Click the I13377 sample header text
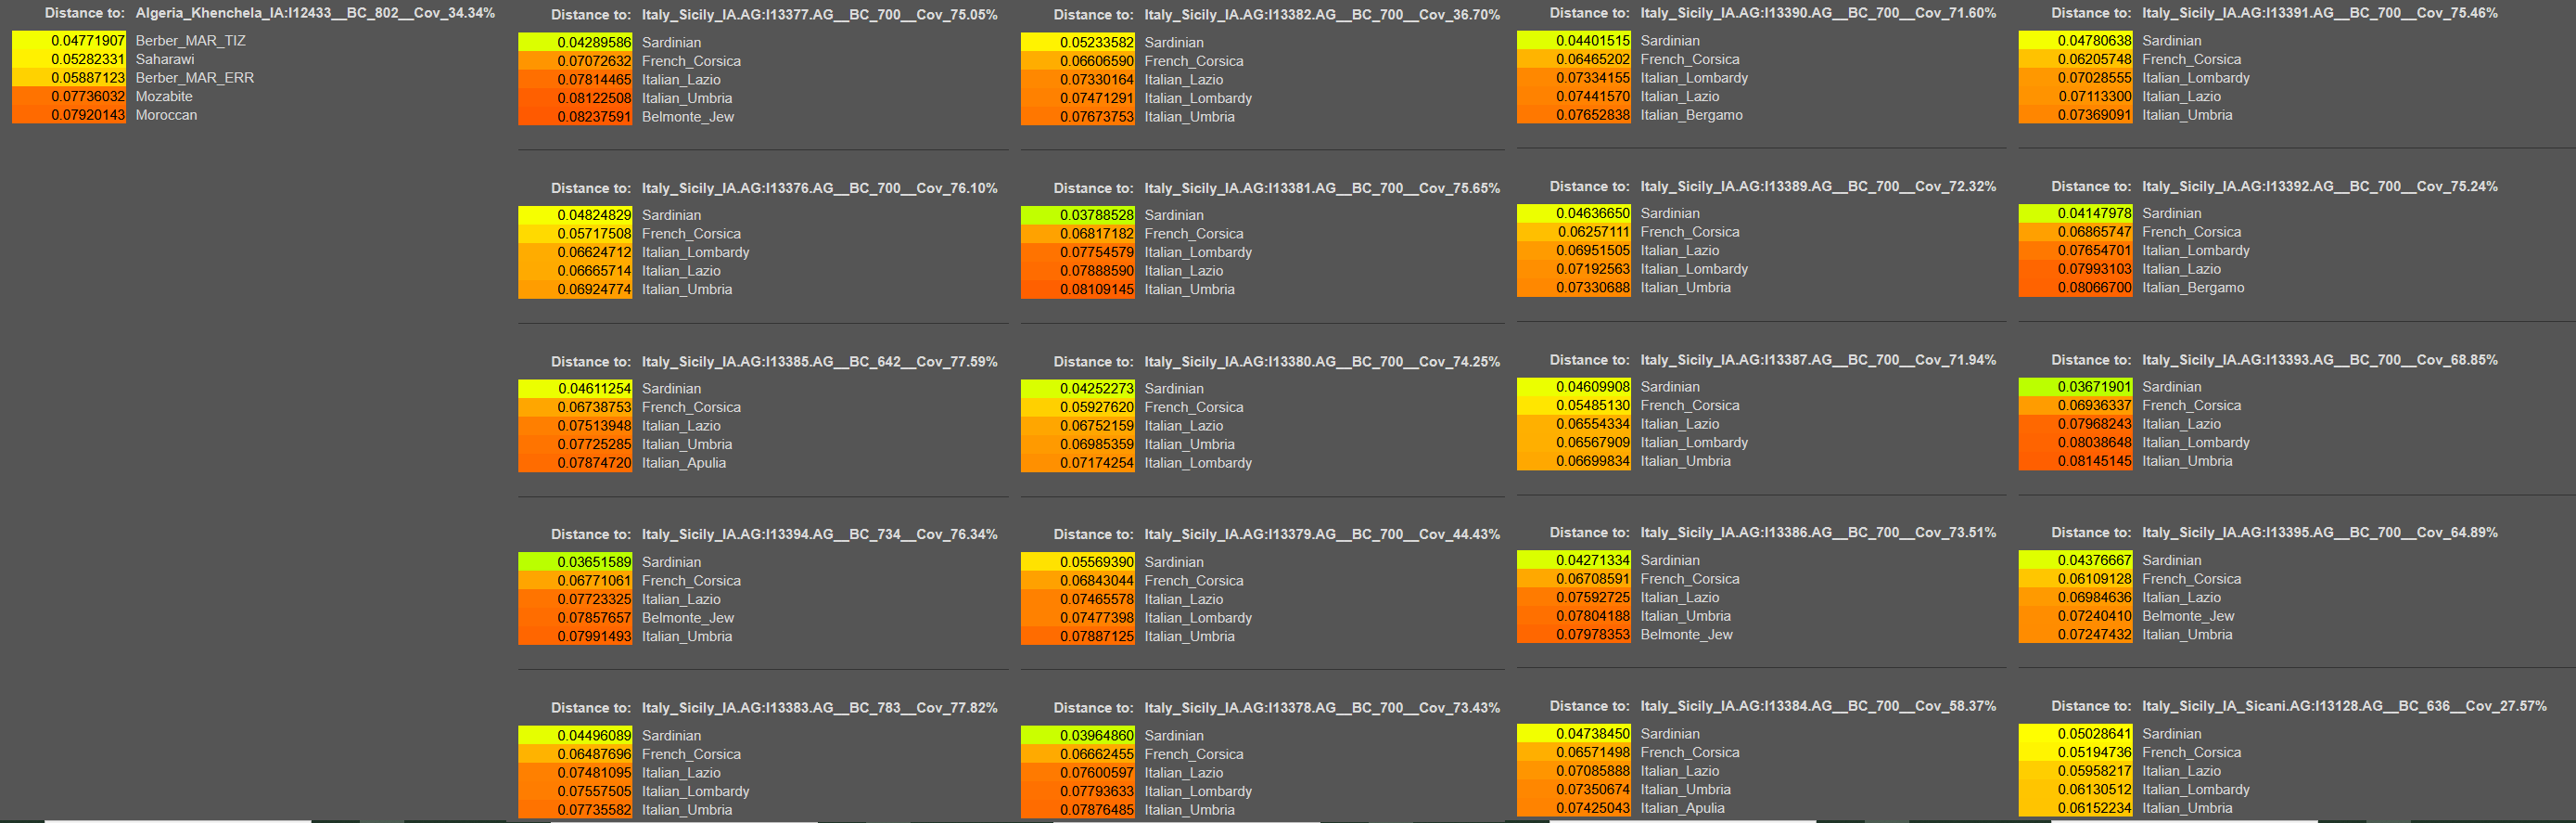The width and height of the screenshot is (2576, 823). click(819, 15)
